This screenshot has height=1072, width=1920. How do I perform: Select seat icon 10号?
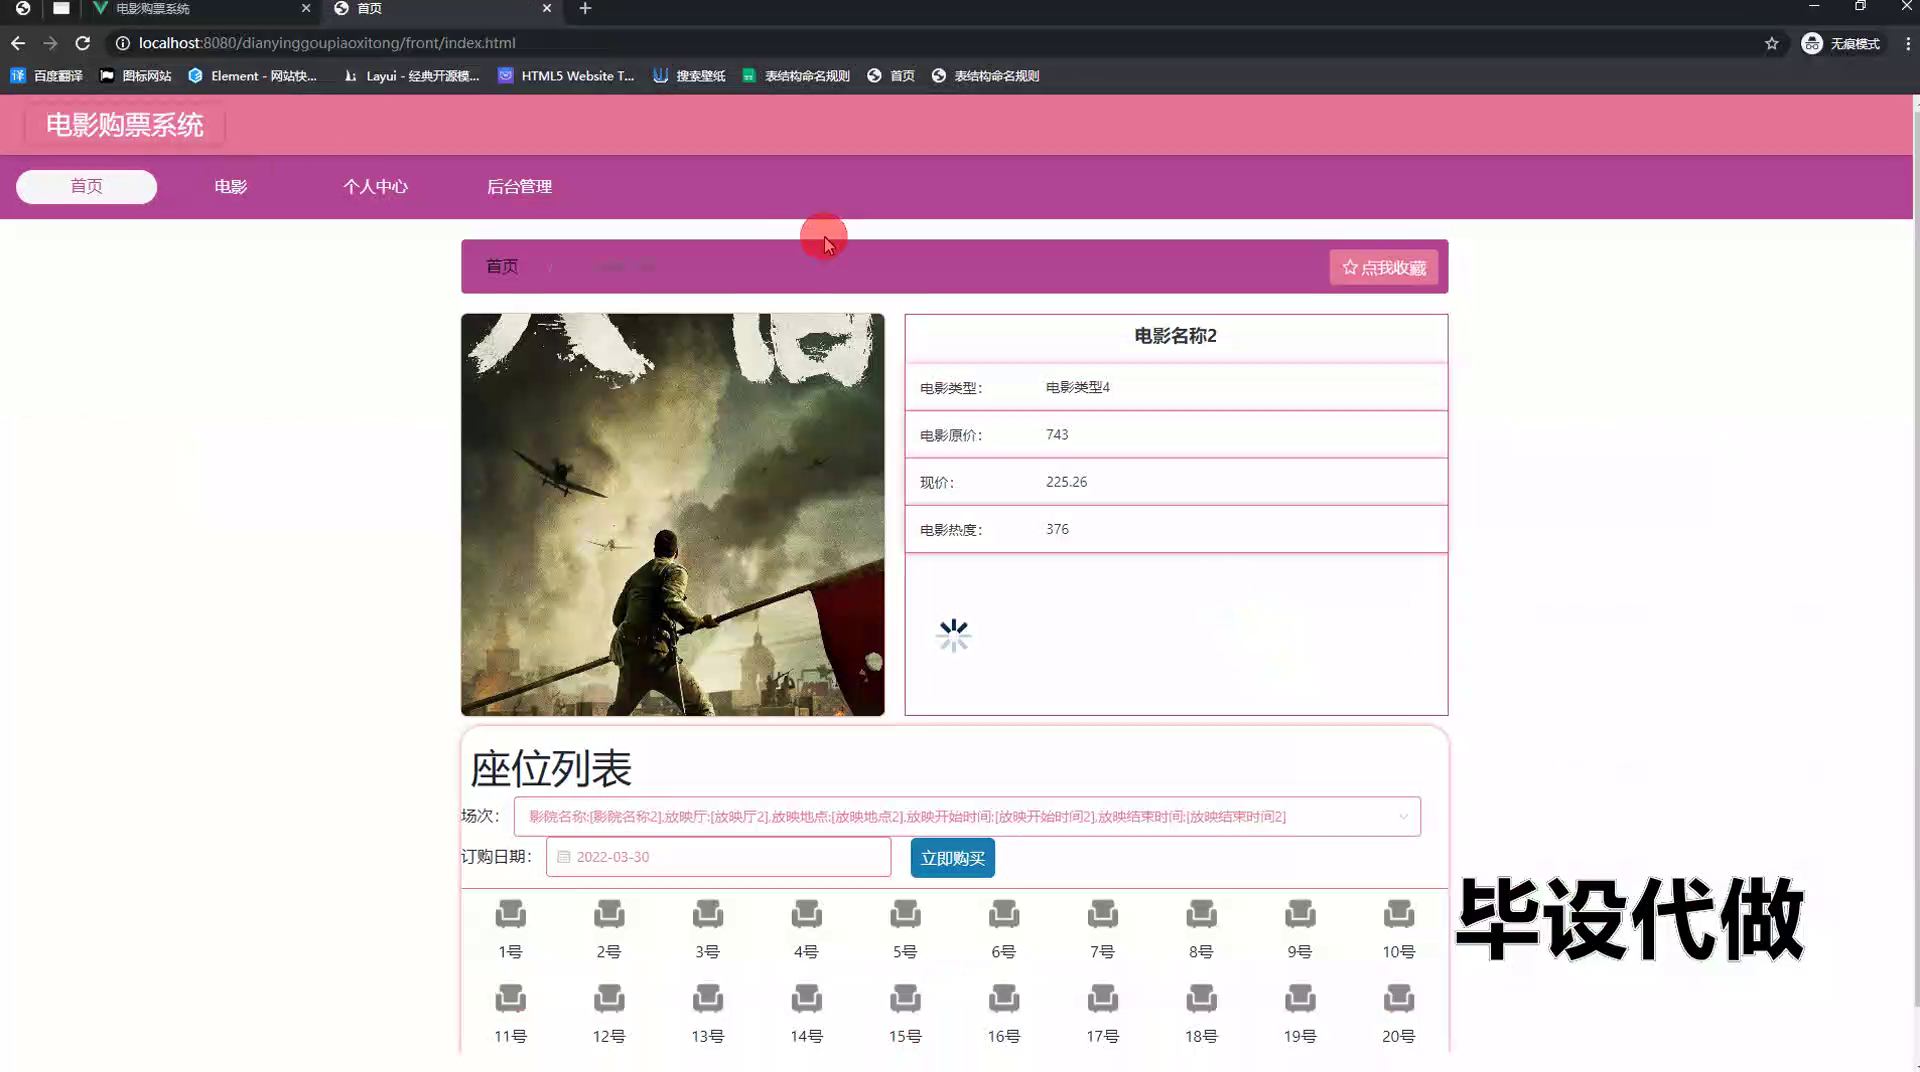[x=1399, y=914]
